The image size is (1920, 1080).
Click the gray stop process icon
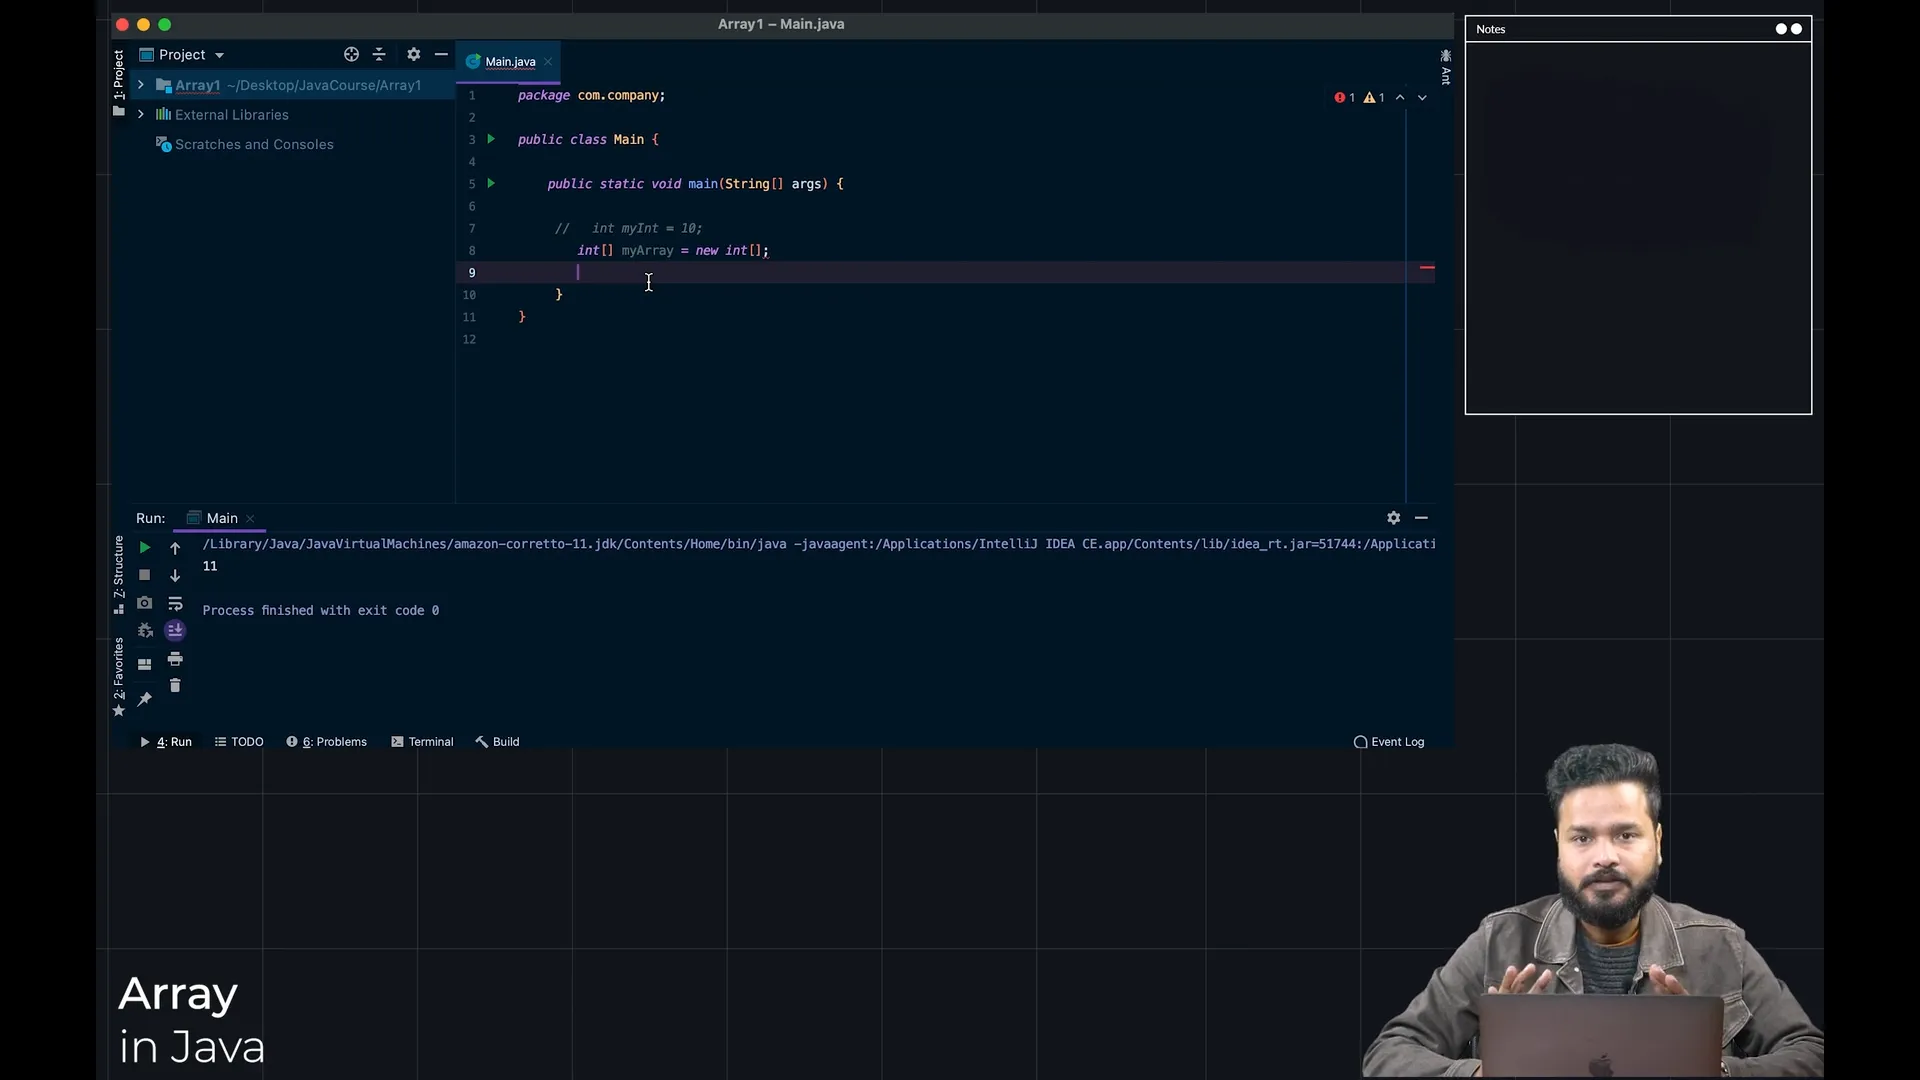144,575
